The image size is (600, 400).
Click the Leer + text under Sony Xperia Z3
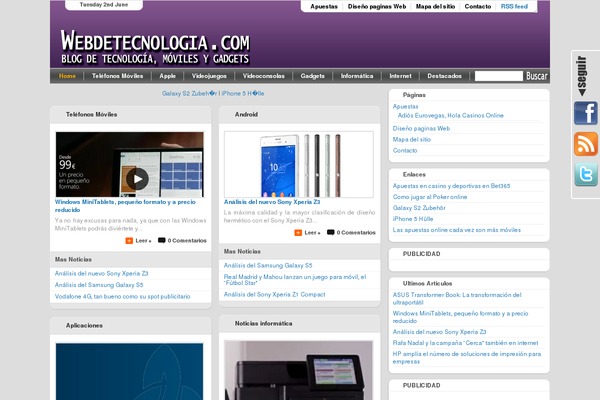[313, 233]
